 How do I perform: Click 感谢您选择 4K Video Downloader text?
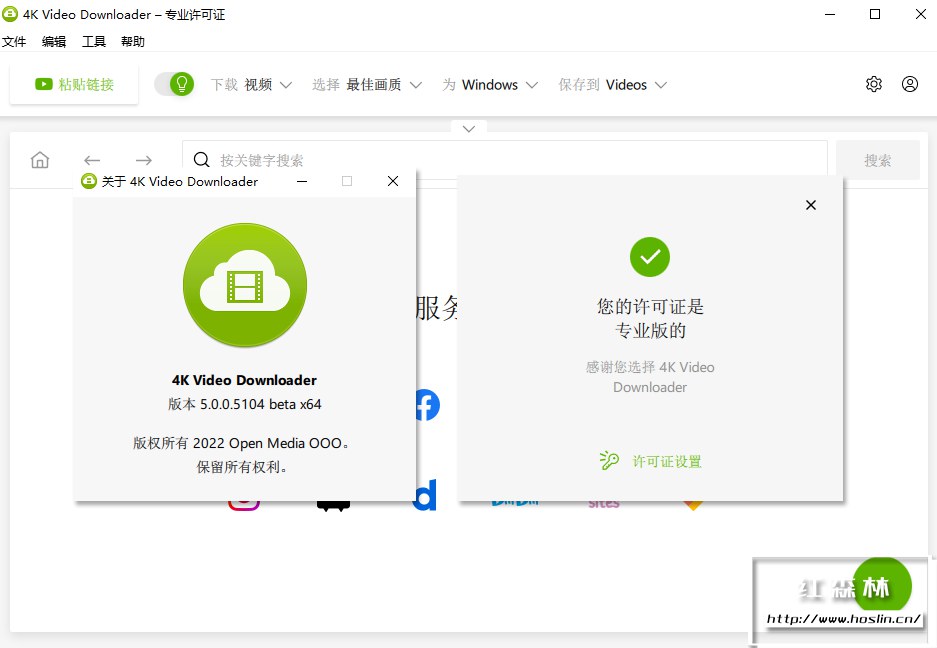[650, 377]
